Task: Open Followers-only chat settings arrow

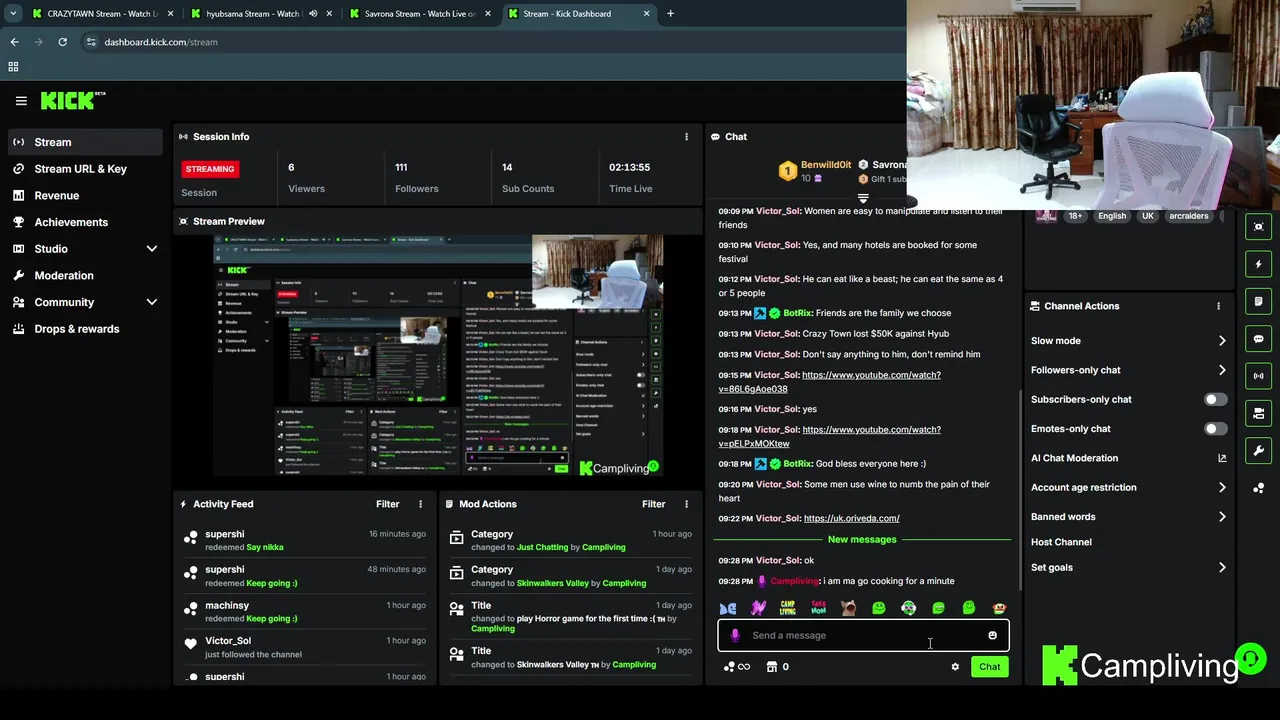Action: pyautogui.click(x=1222, y=370)
